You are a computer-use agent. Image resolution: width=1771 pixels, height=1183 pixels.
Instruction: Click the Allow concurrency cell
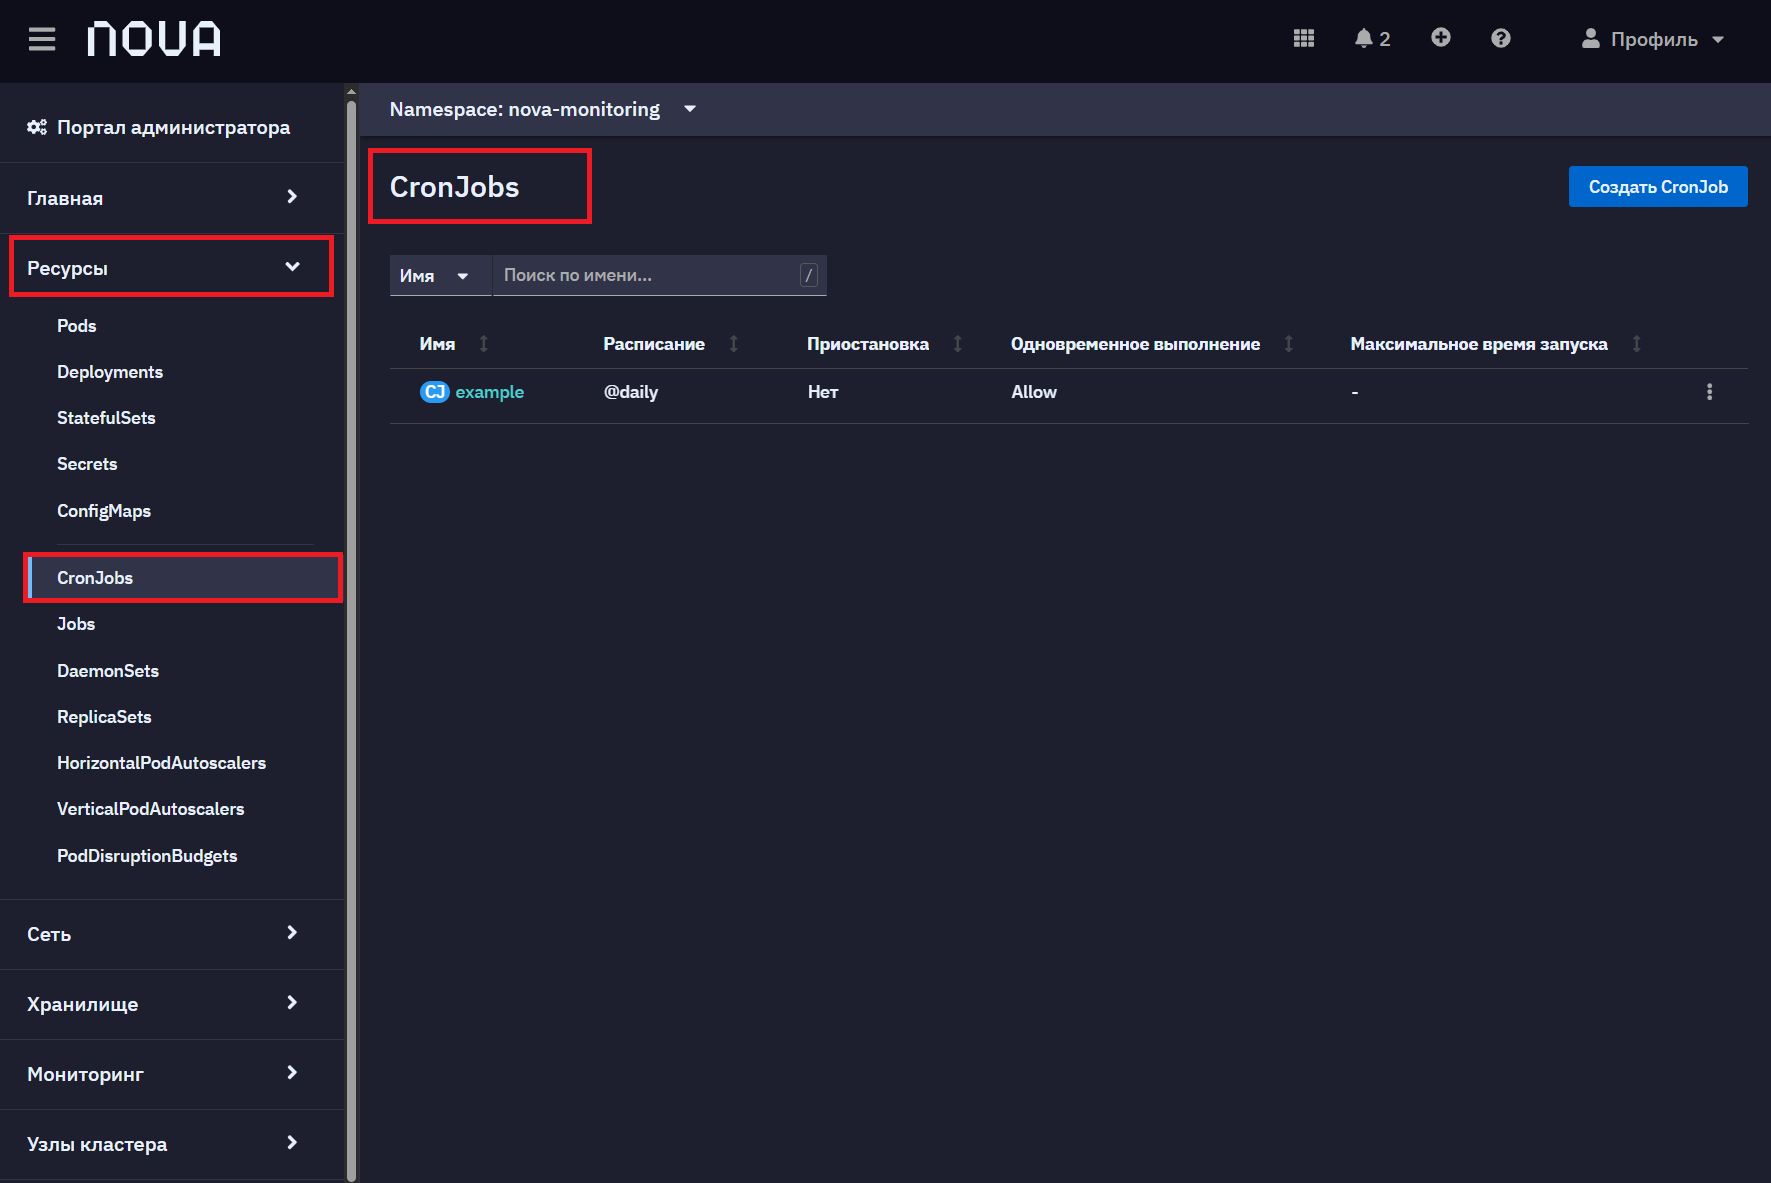1034,392
